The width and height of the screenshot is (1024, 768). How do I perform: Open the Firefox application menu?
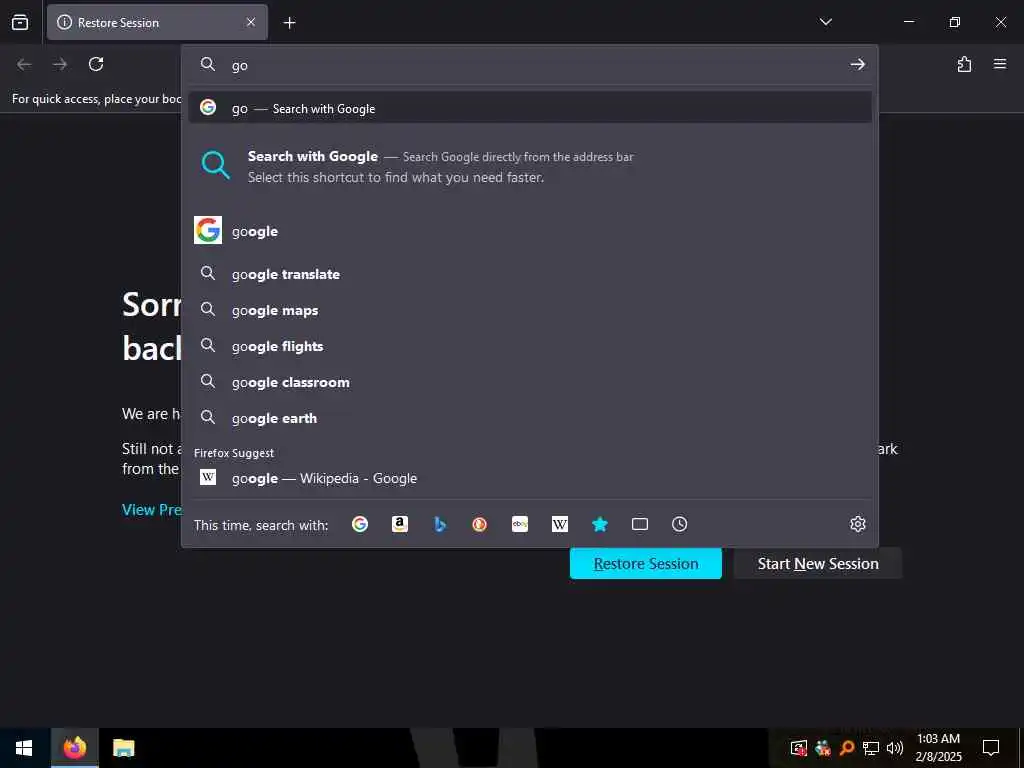coord(1000,64)
